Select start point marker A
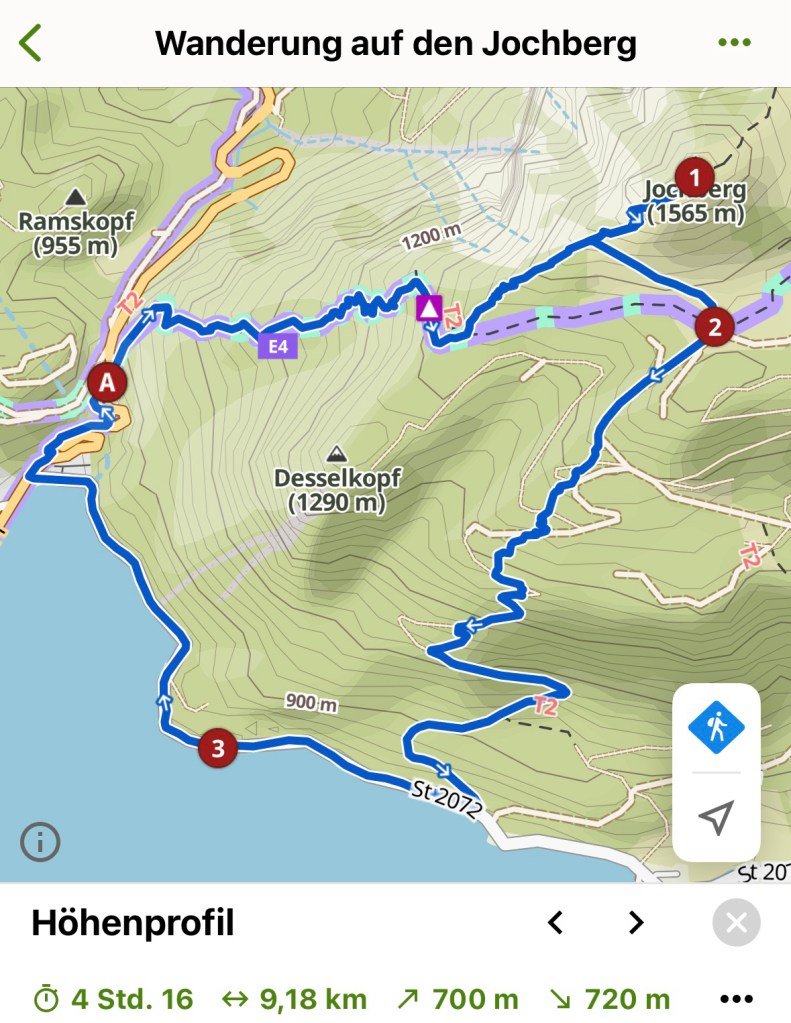The image size is (791, 1023). 107,382
